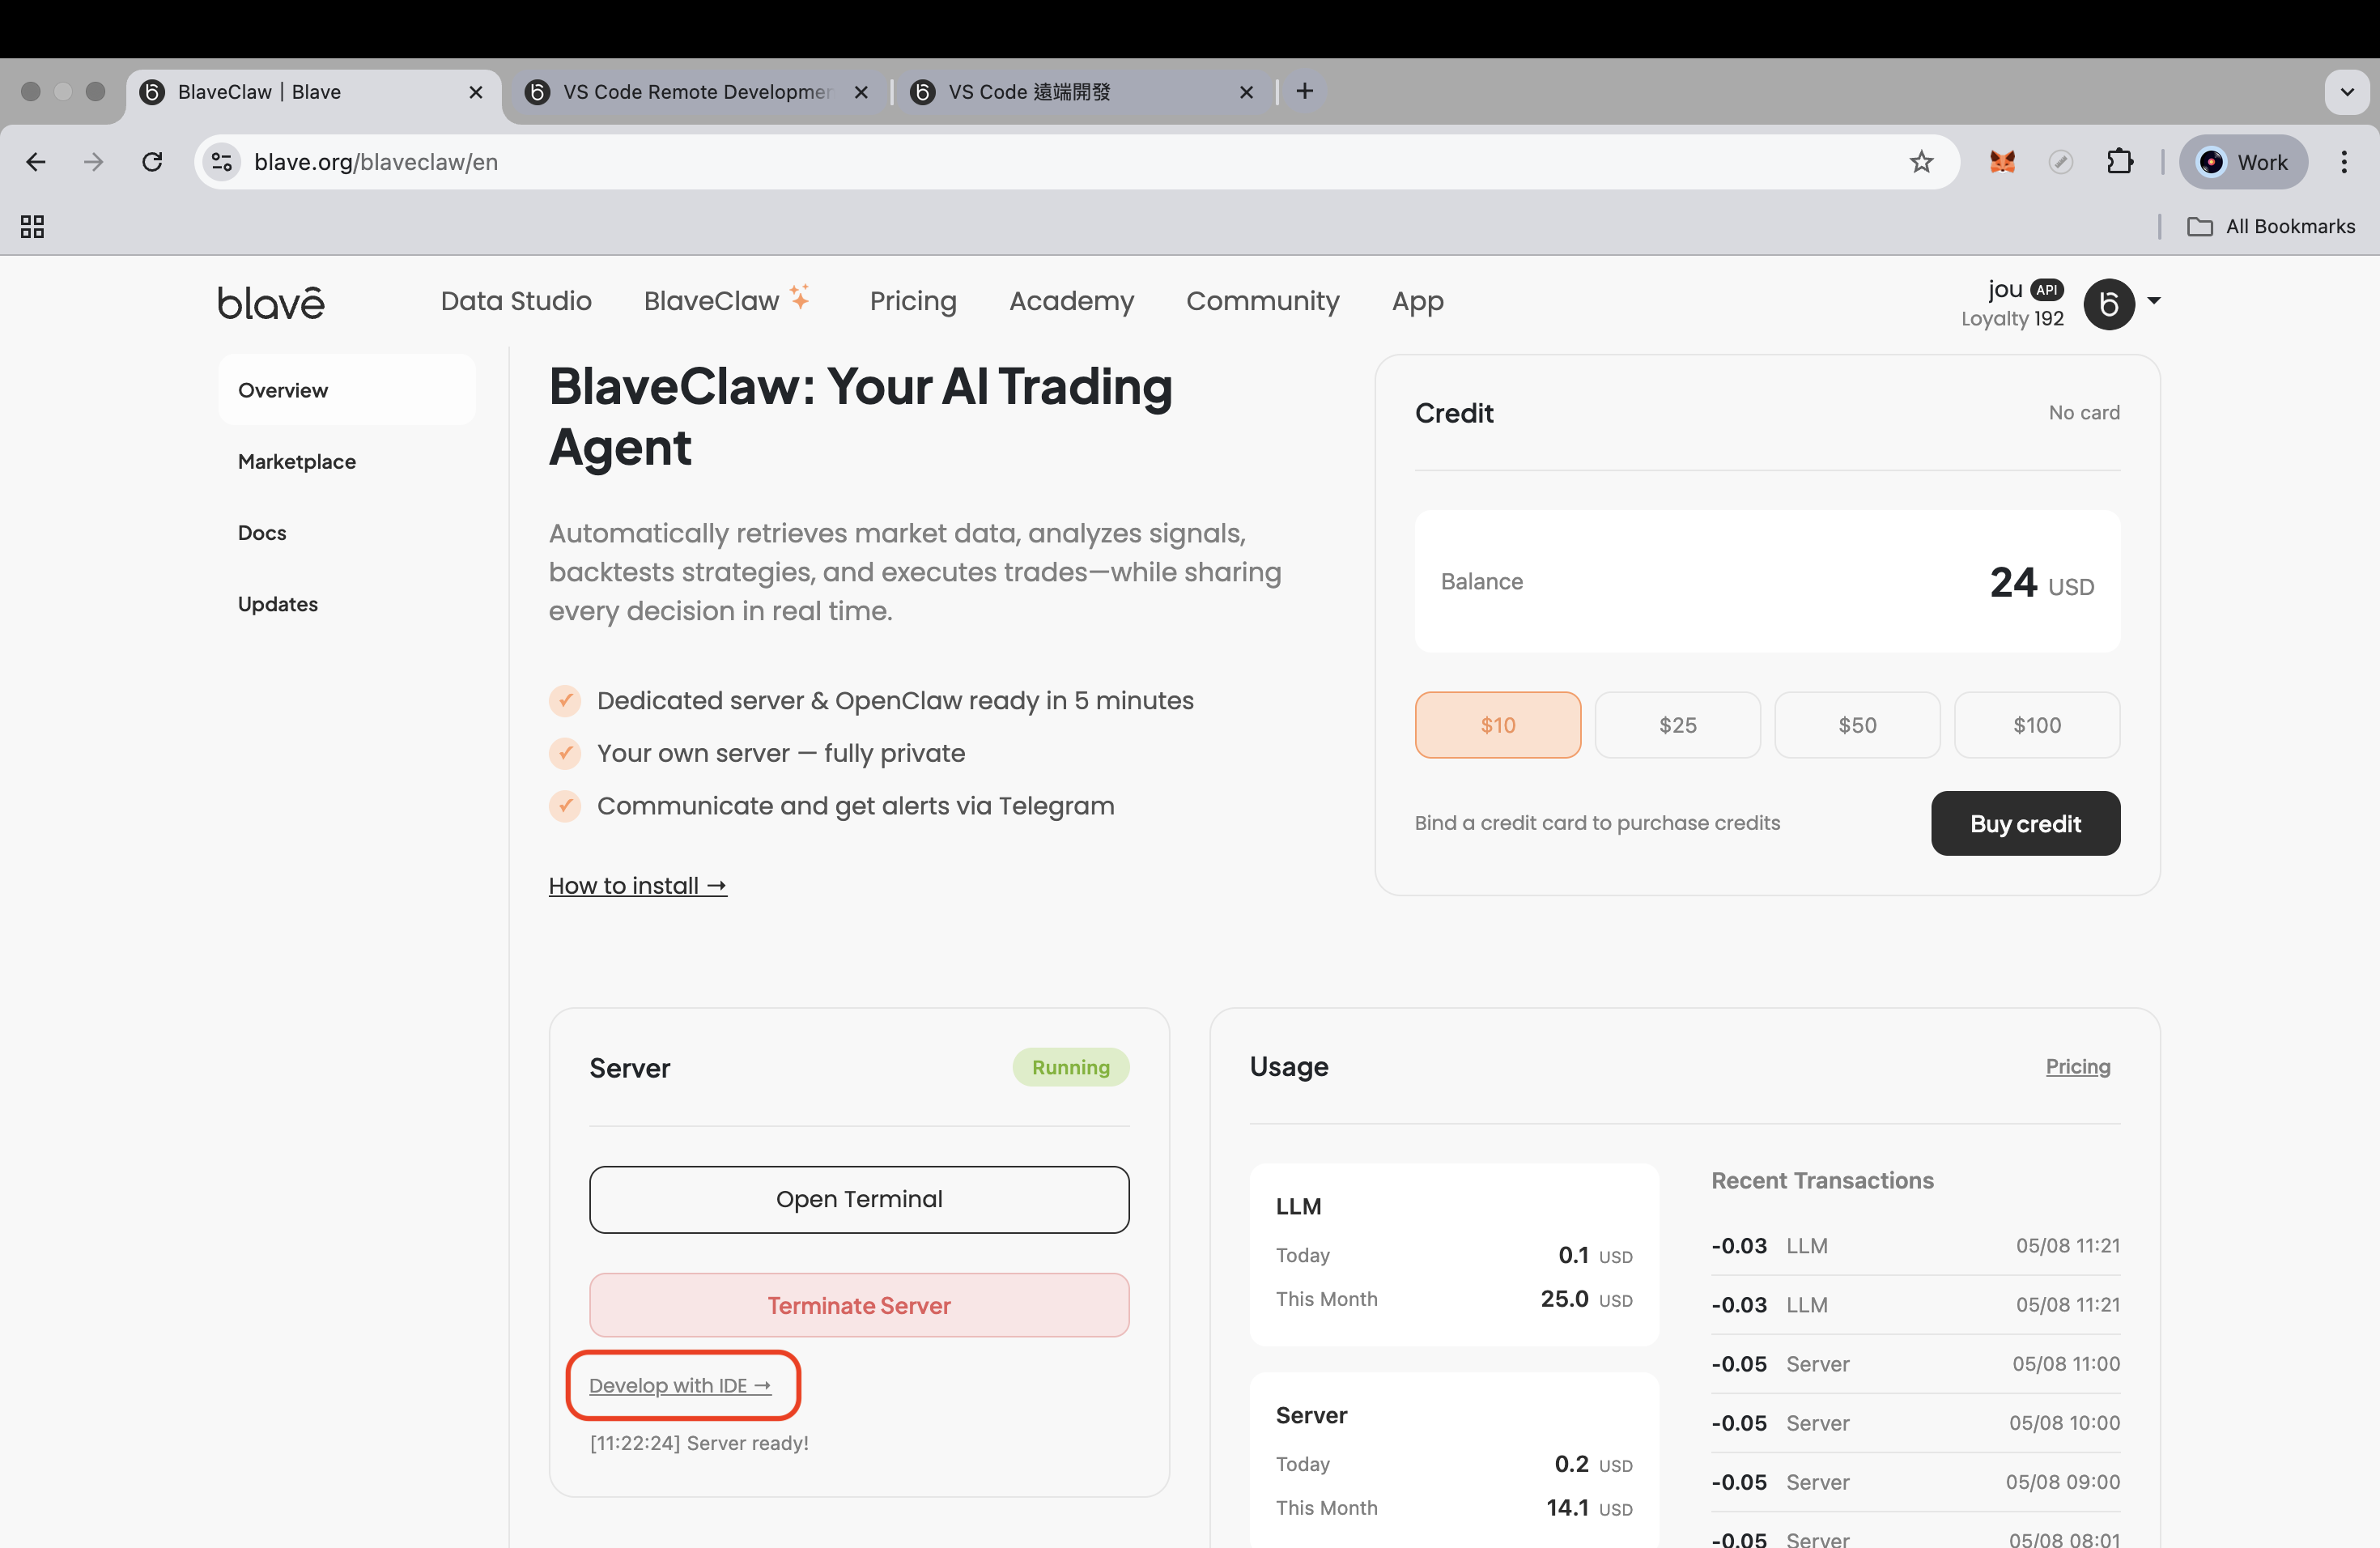
Task: Click the API badge next to jou
Action: click(2048, 290)
